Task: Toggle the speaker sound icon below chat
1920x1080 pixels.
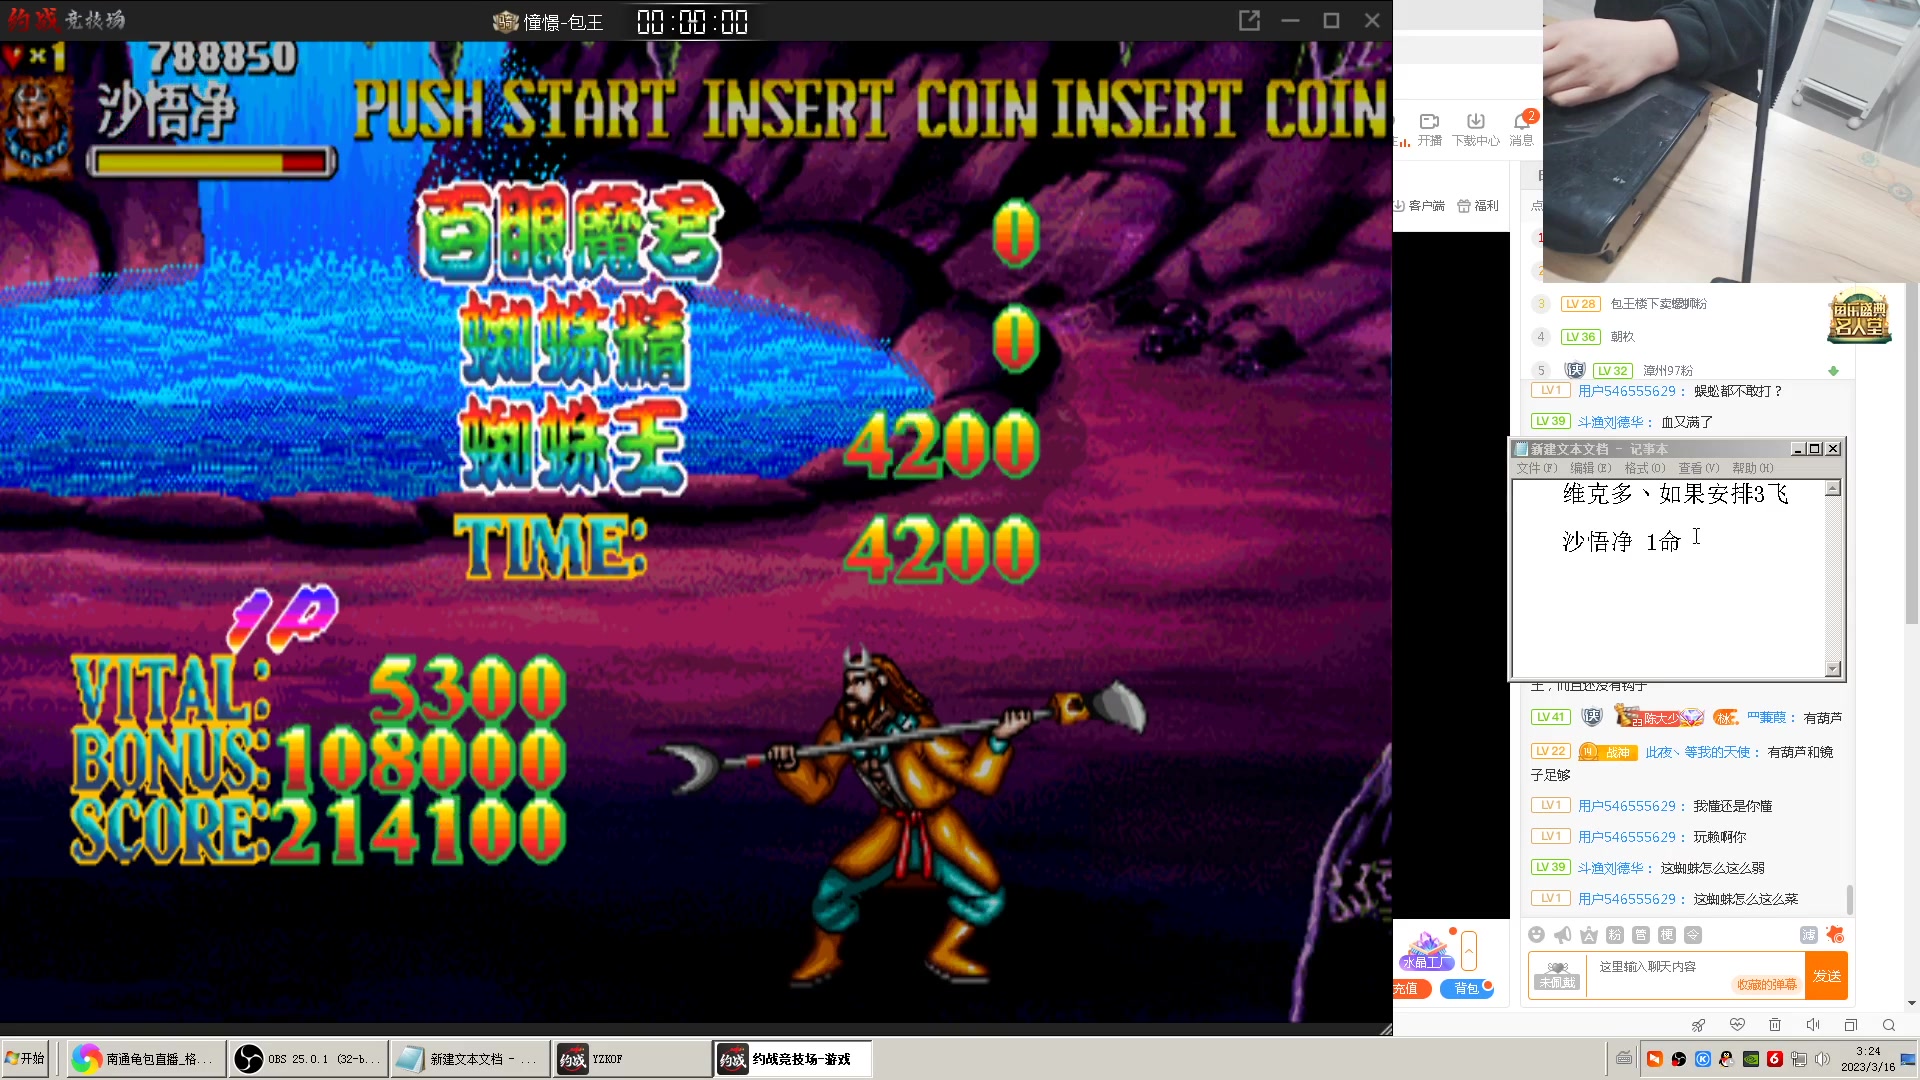Action: click(1813, 1025)
